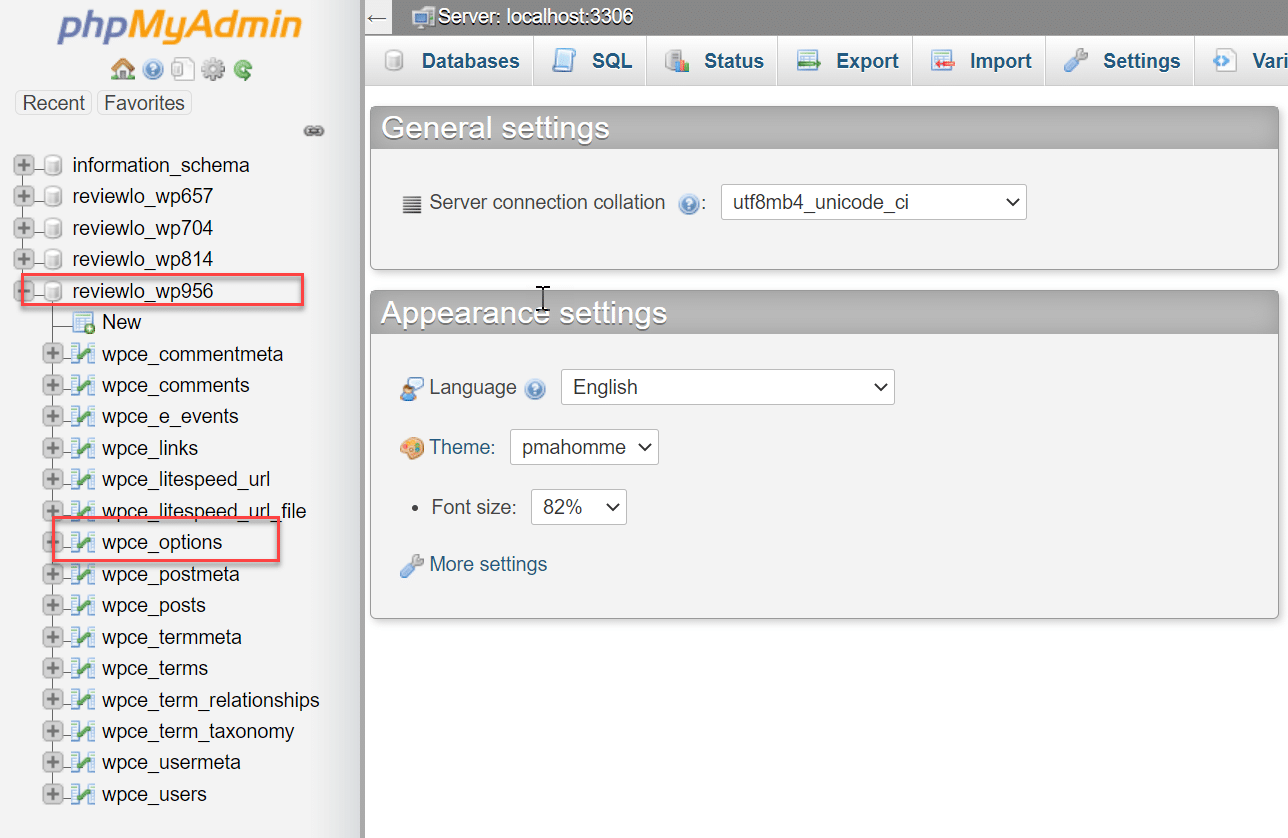Switch to the Status tab

tap(713, 61)
